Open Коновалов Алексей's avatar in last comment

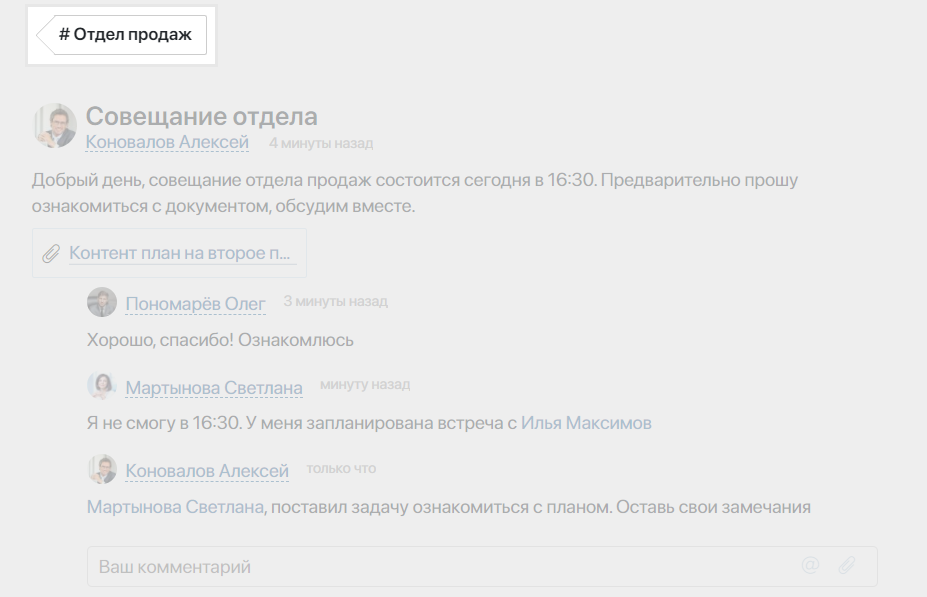pyautogui.click(x=102, y=469)
